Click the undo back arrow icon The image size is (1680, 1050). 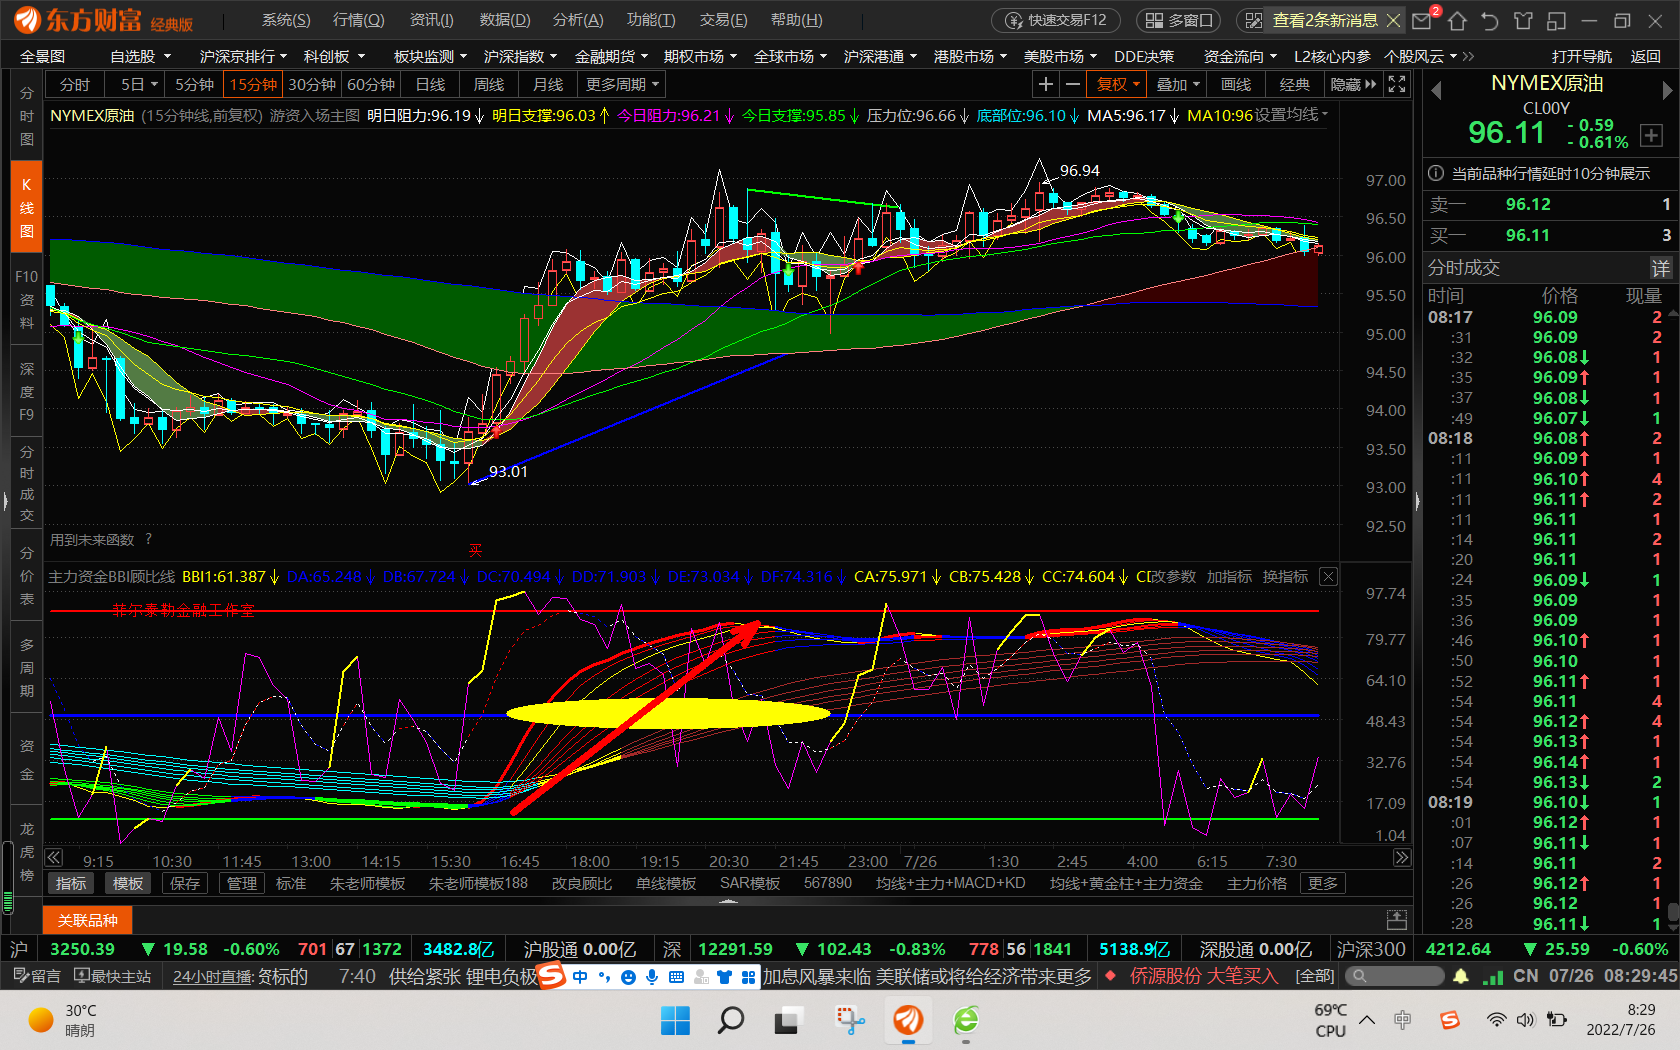point(1490,21)
